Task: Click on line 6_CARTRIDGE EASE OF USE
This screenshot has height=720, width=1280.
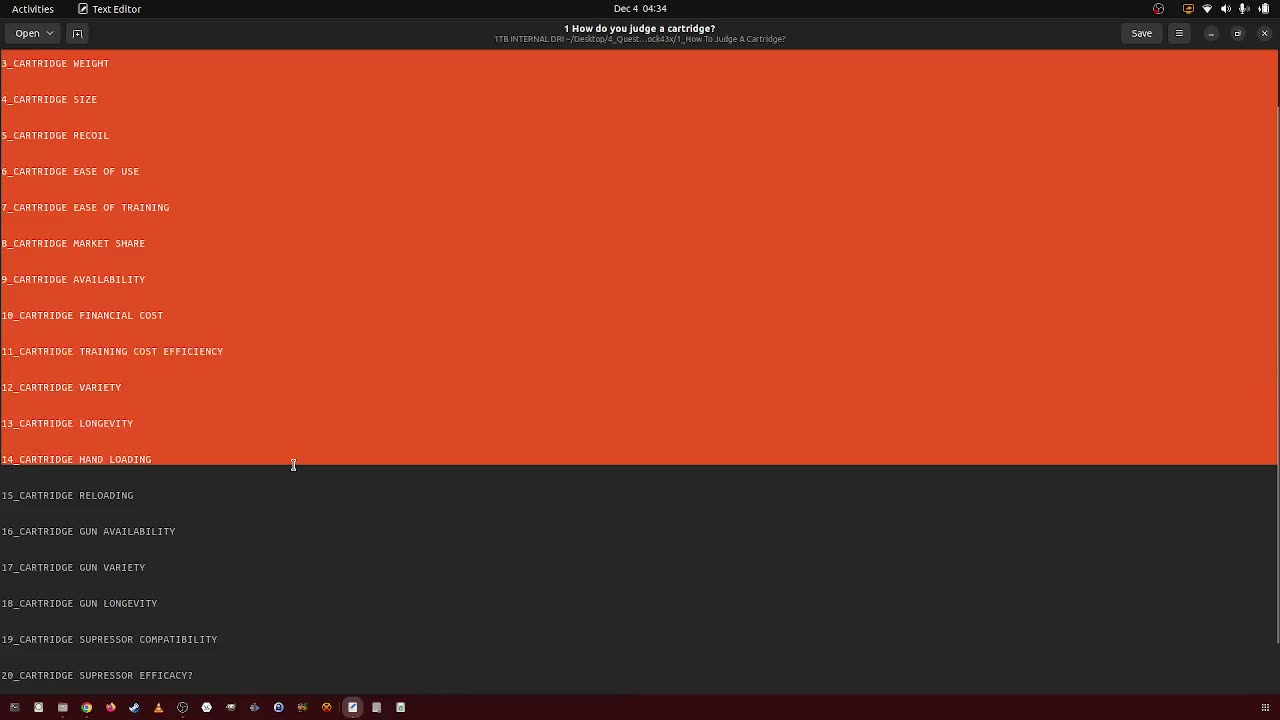Action: coord(70,171)
